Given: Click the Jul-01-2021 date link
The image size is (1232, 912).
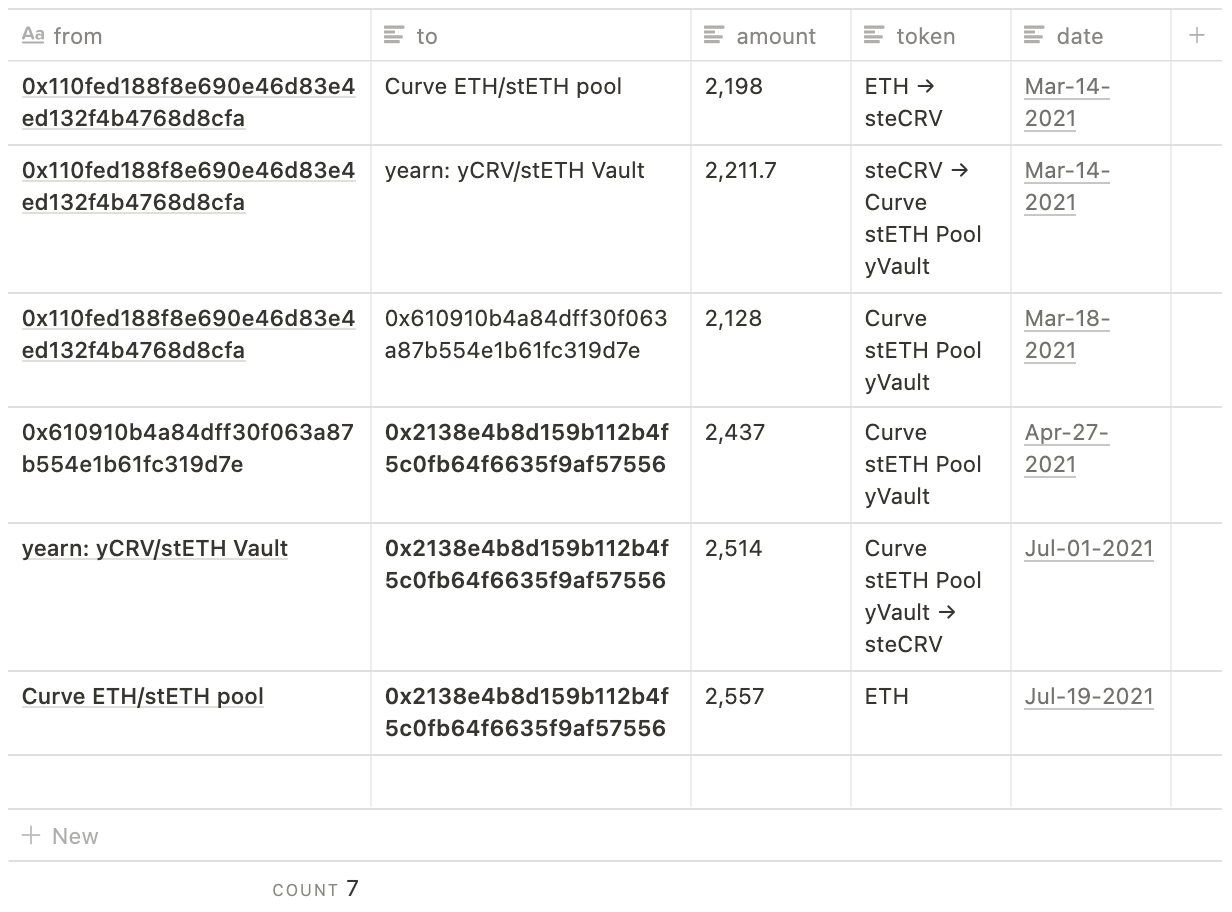Looking at the screenshot, I should click(x=1089, y=549).
